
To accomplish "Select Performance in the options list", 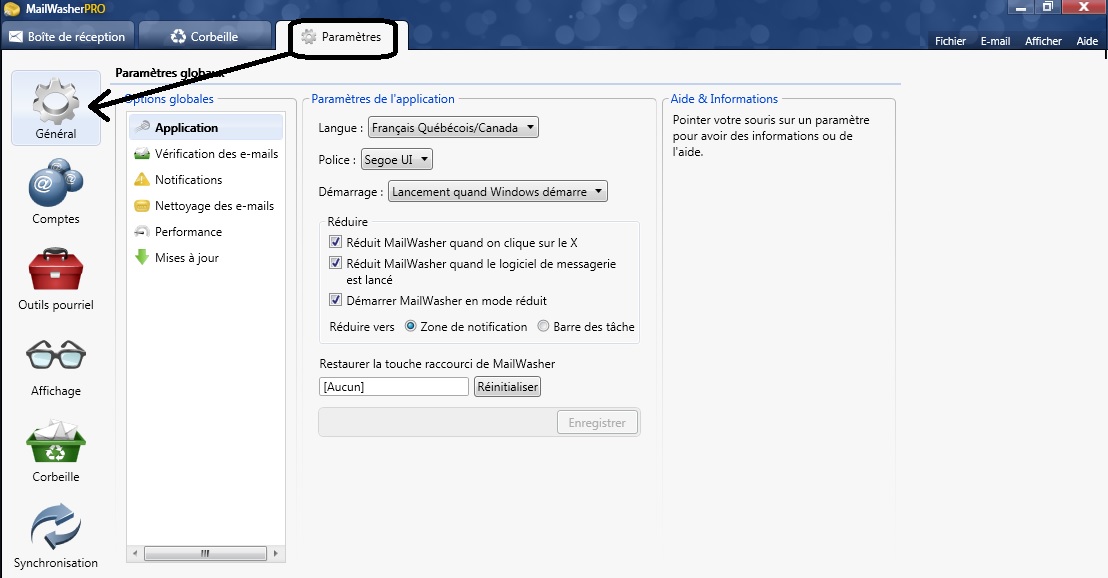I will 206,232.
